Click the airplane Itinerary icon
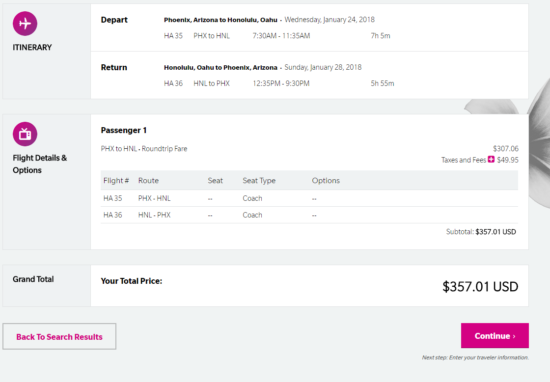550x382 pixels. [x=25, y=24]
